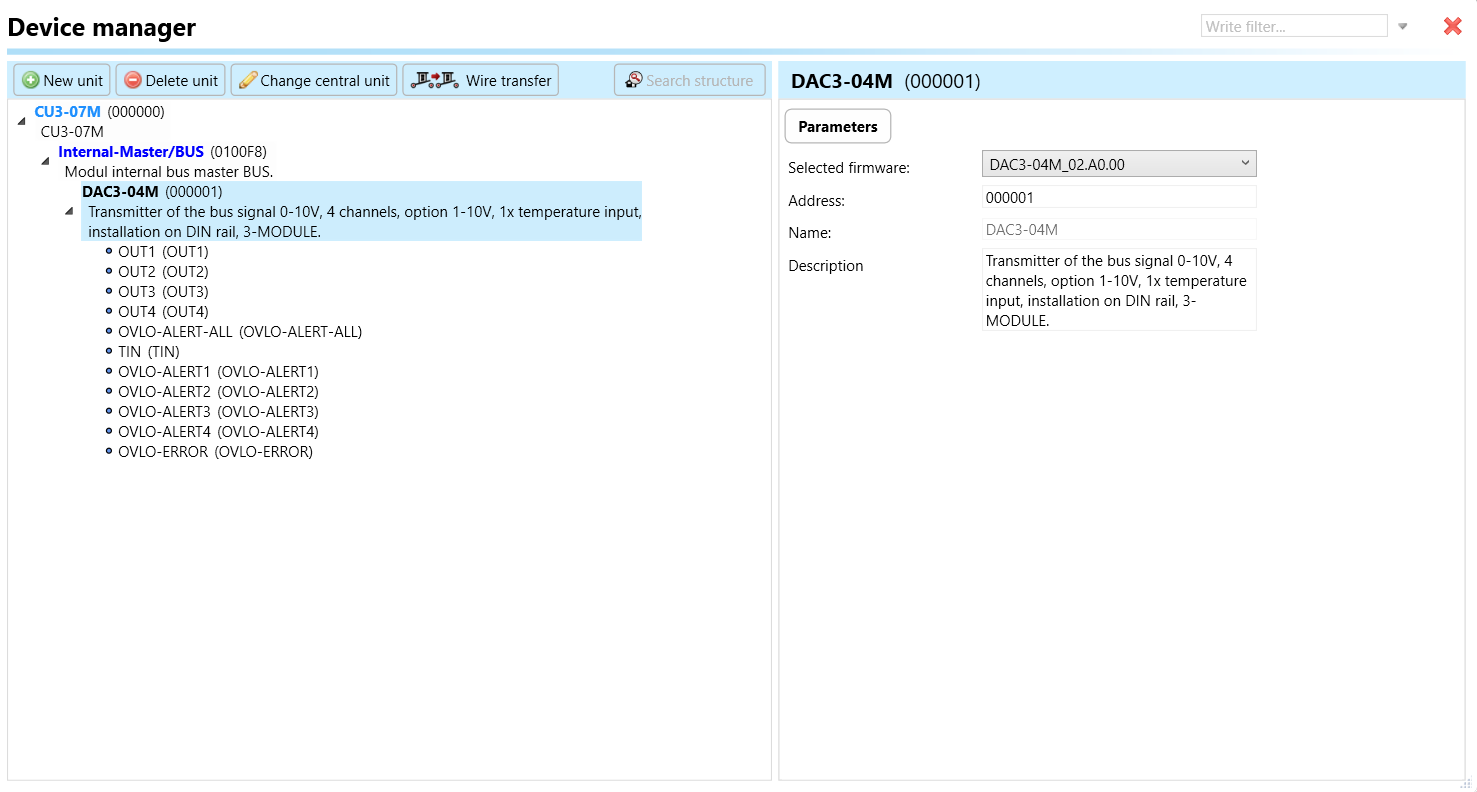Collapse the CU3-07M tree node
The height and width of the screenshot is (792, 1477).
pos(22,121)
